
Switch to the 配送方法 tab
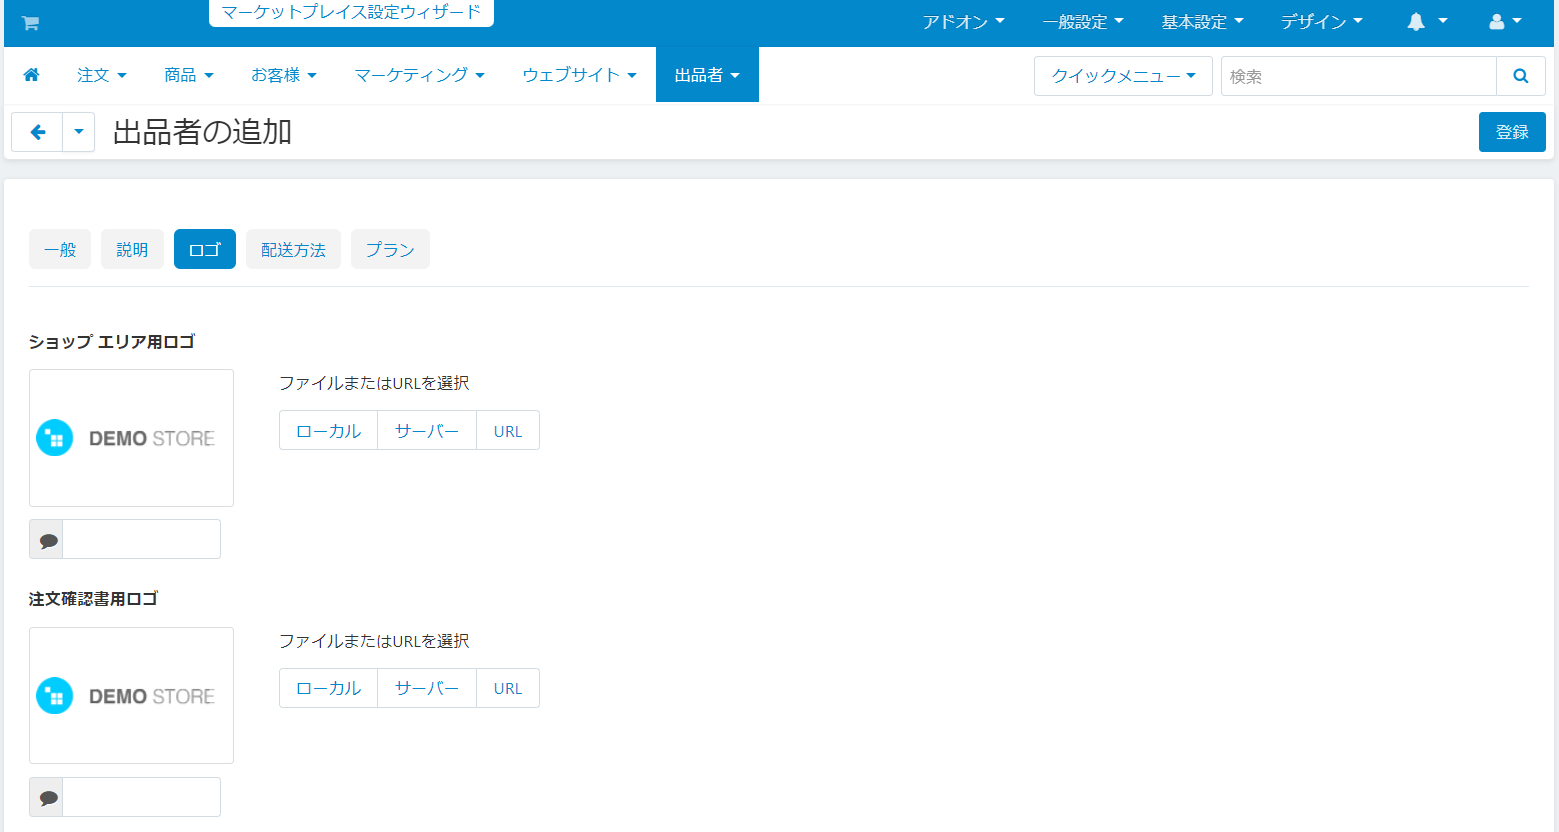[x=293, y=250]
